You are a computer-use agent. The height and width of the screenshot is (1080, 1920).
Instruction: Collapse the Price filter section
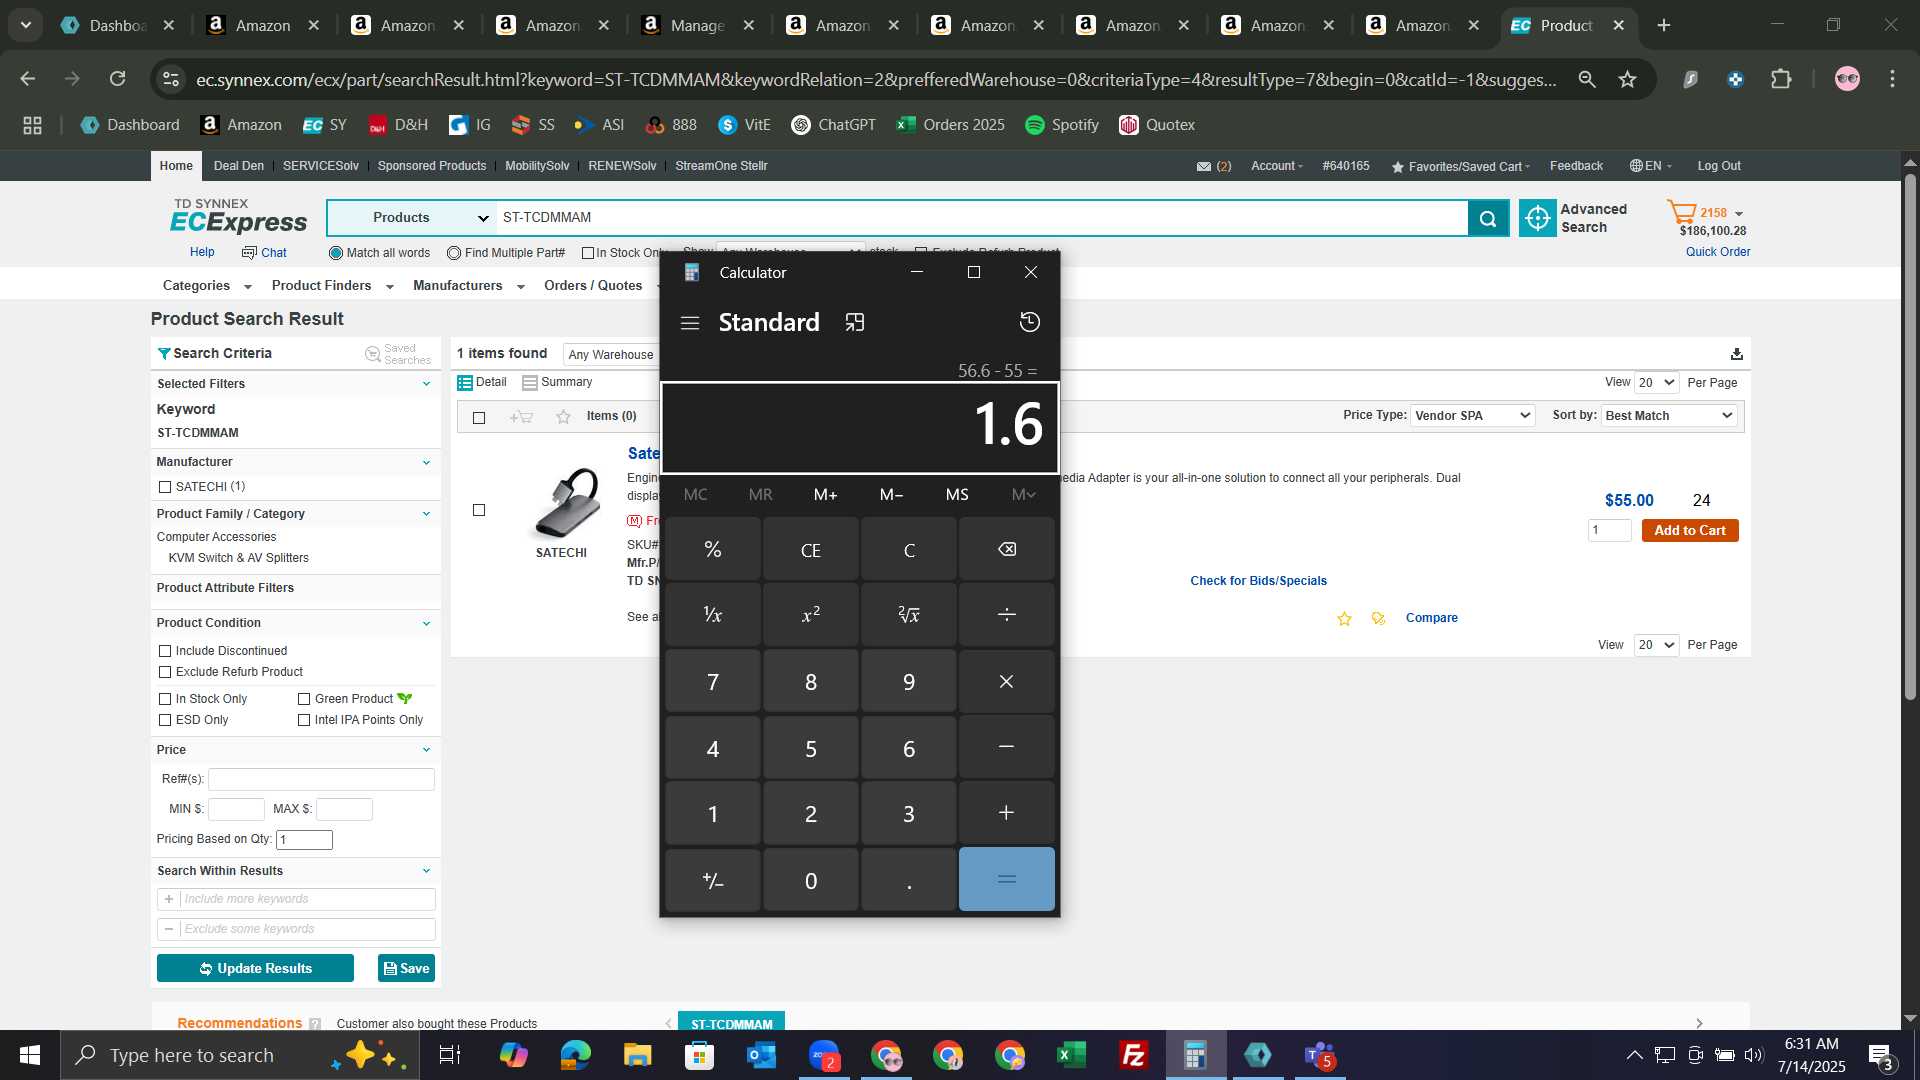[x=426, y=750]
